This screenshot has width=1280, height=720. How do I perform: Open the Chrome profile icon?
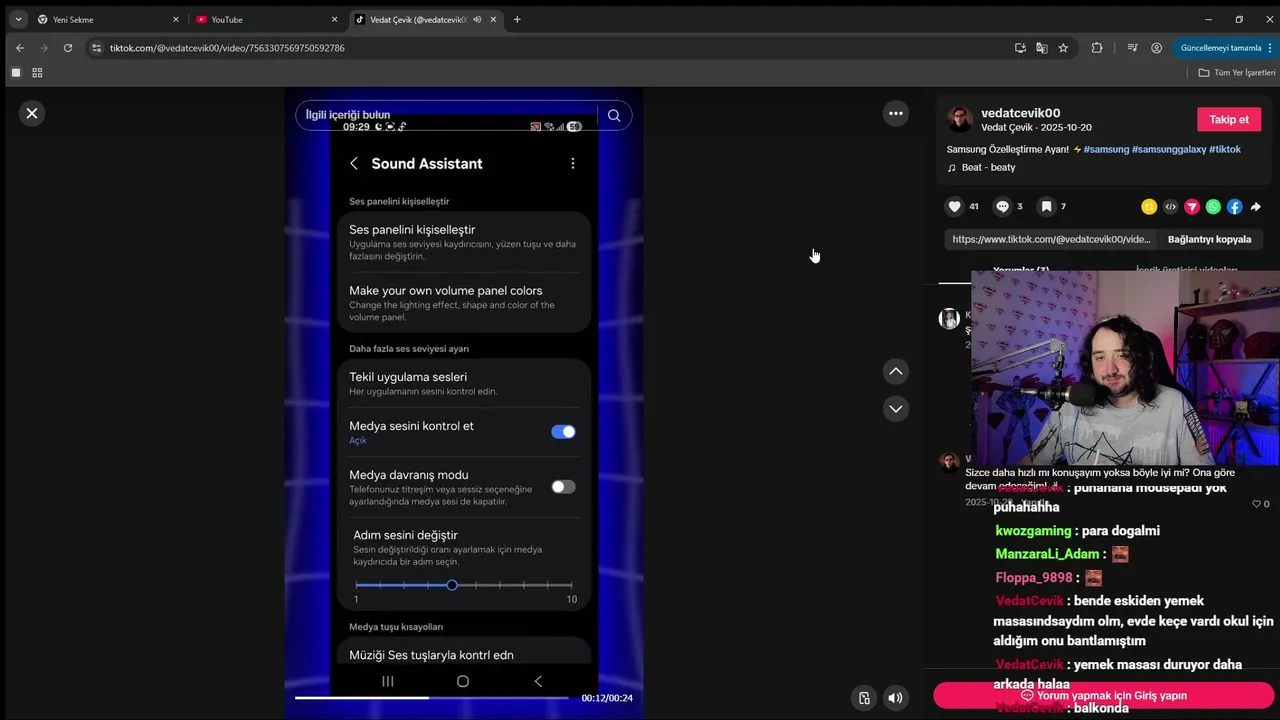(1157, 48)
